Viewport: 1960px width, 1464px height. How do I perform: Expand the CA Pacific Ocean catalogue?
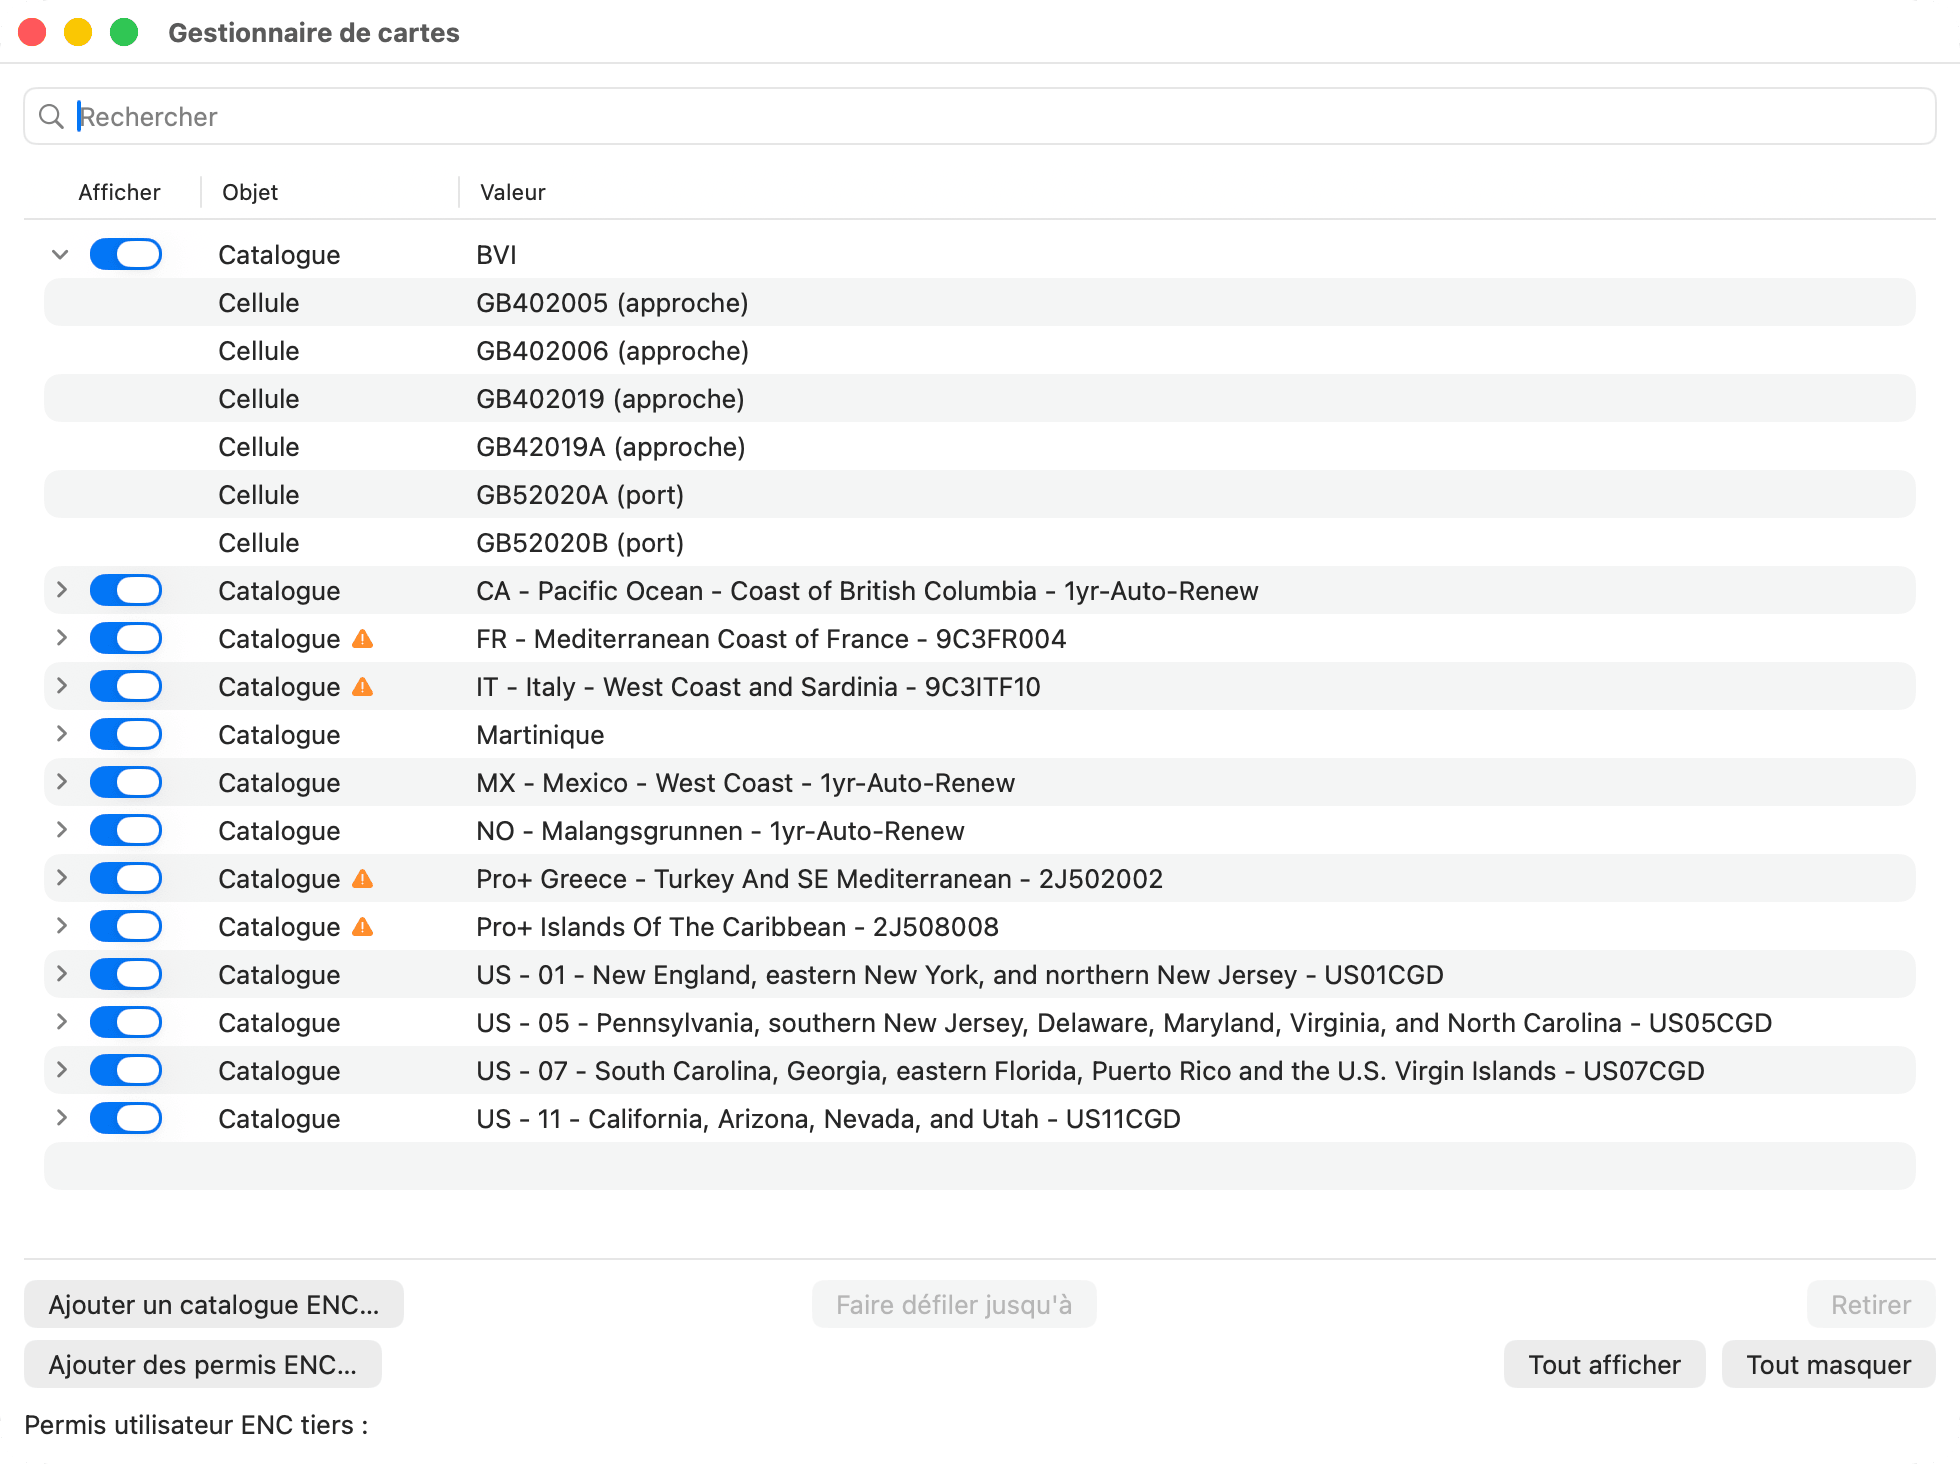61,590
